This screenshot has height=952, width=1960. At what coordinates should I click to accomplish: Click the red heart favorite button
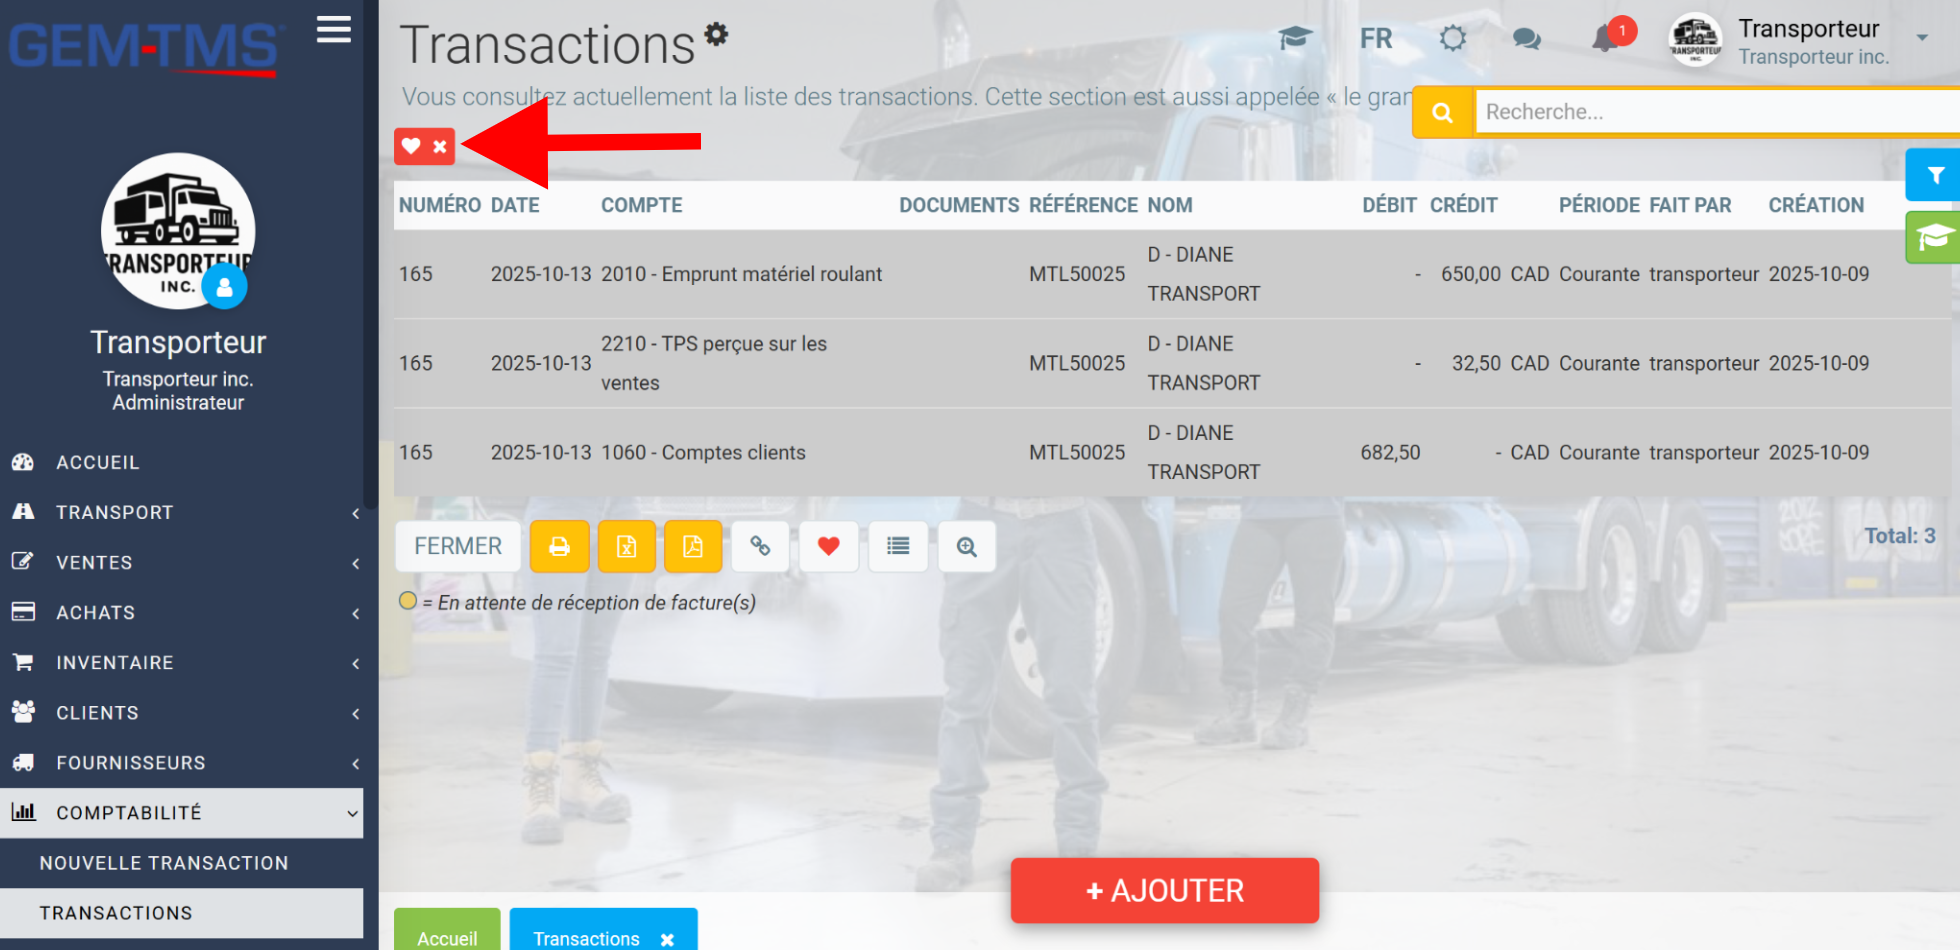pos(829,547)
